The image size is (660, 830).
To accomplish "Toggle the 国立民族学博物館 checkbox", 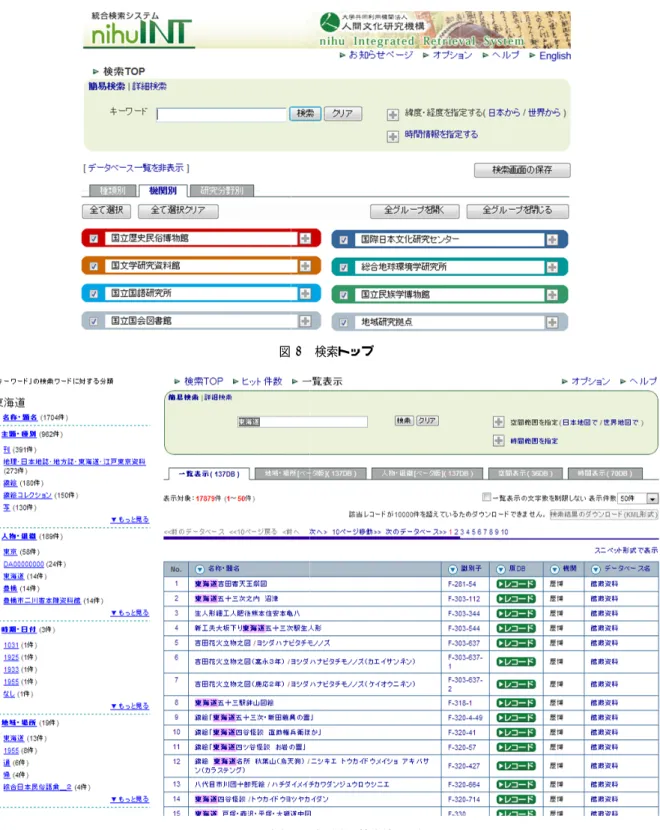I will (343, 295).
